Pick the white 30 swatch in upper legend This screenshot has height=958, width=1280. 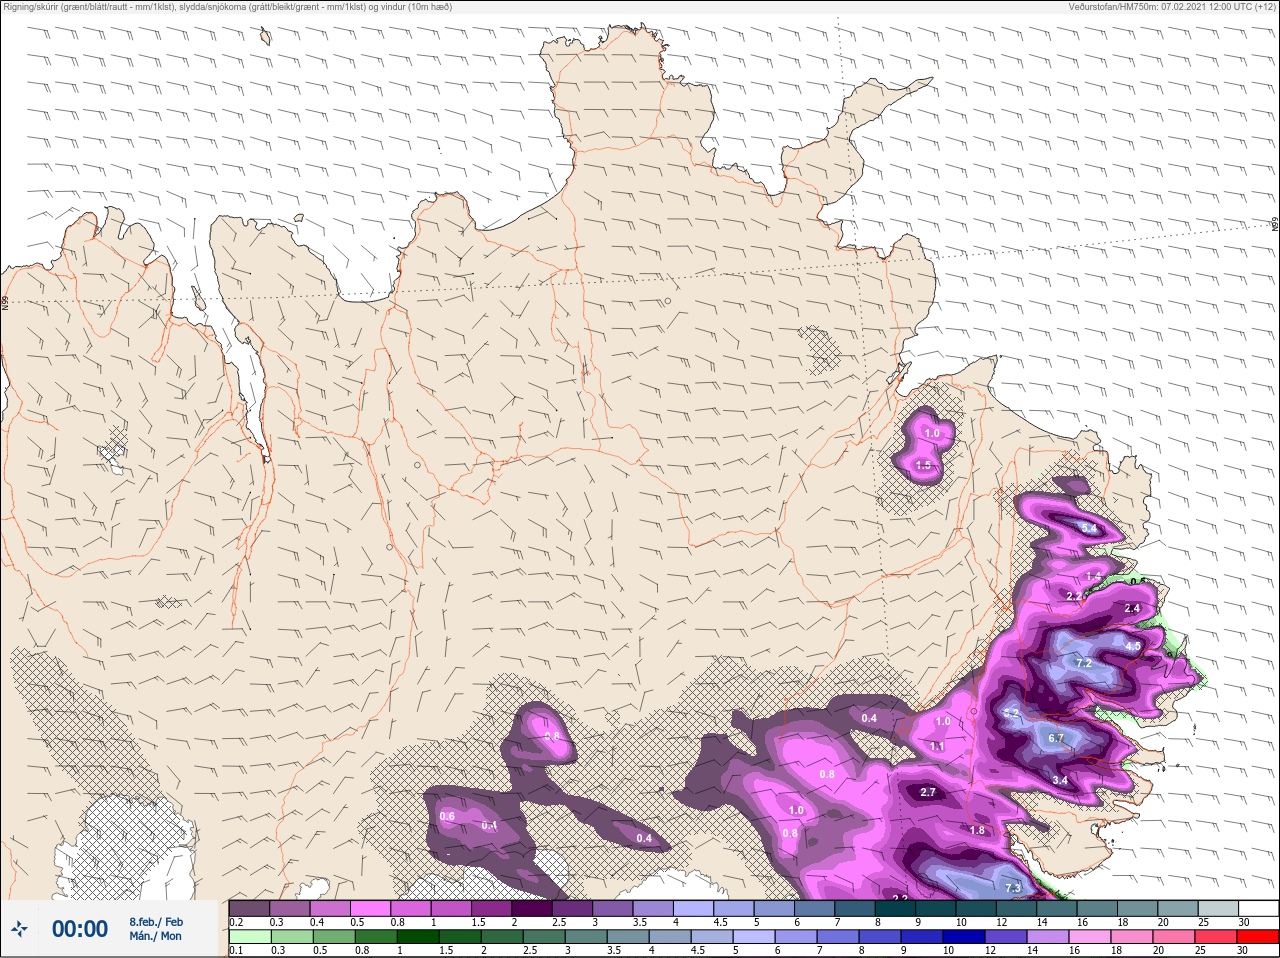pos(1258,908)
